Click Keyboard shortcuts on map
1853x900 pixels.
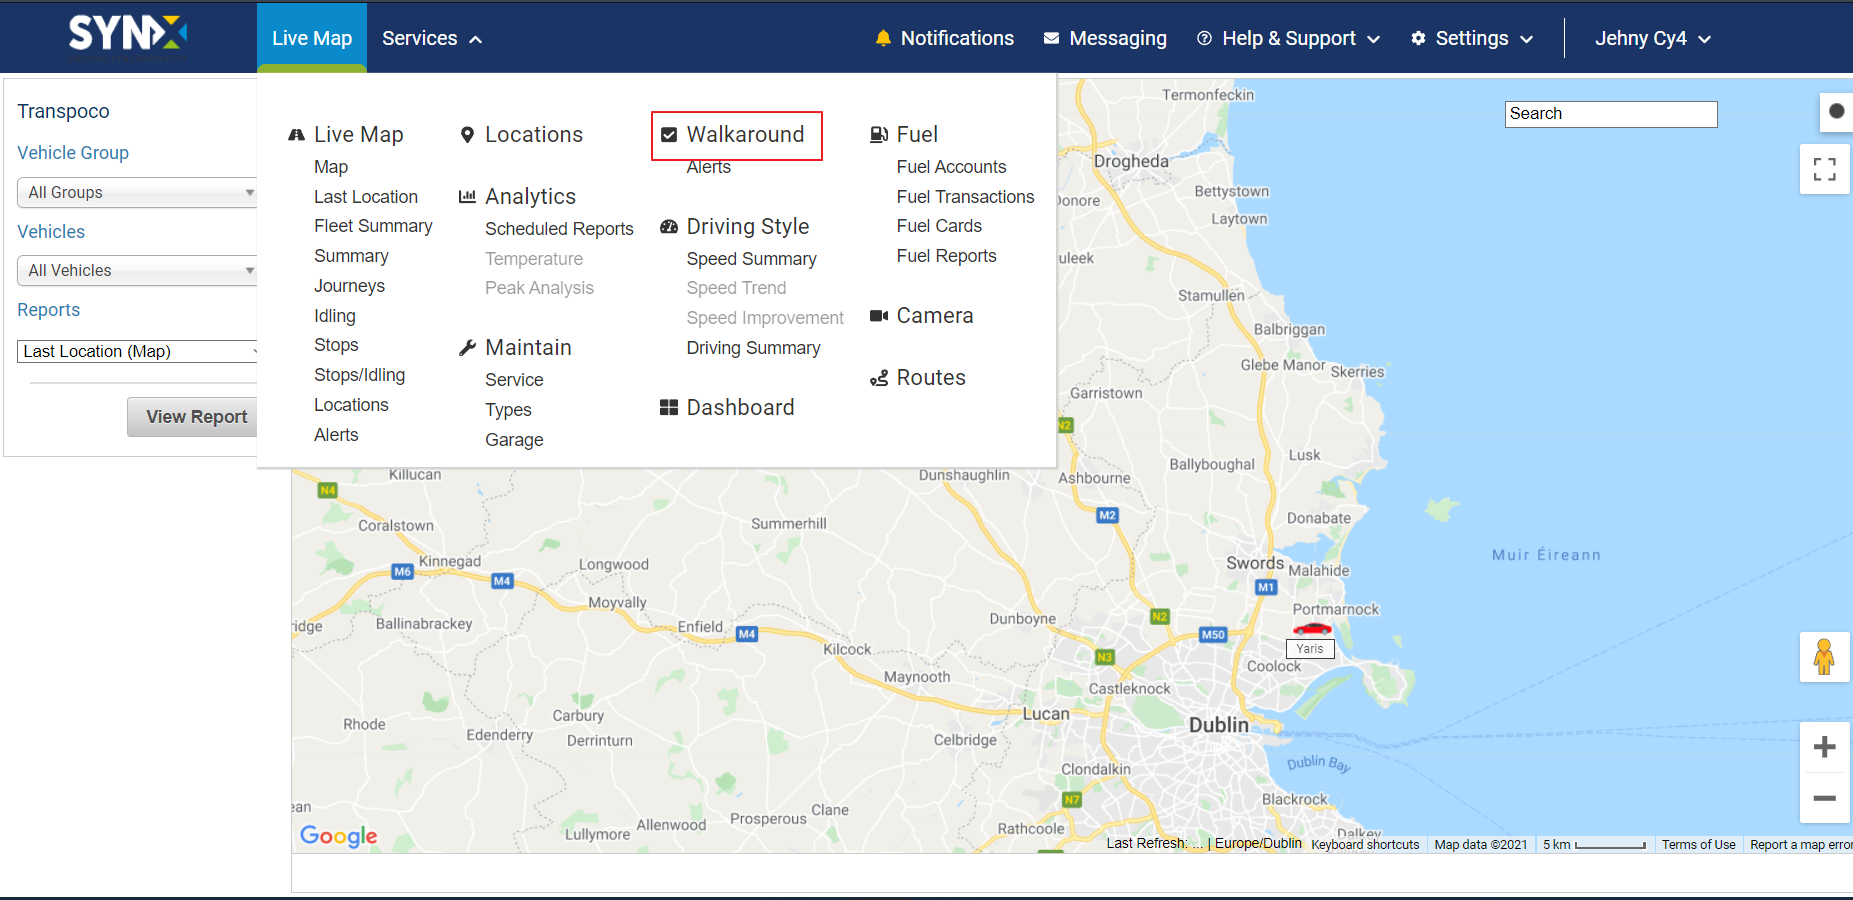(x=1365, y=845)
